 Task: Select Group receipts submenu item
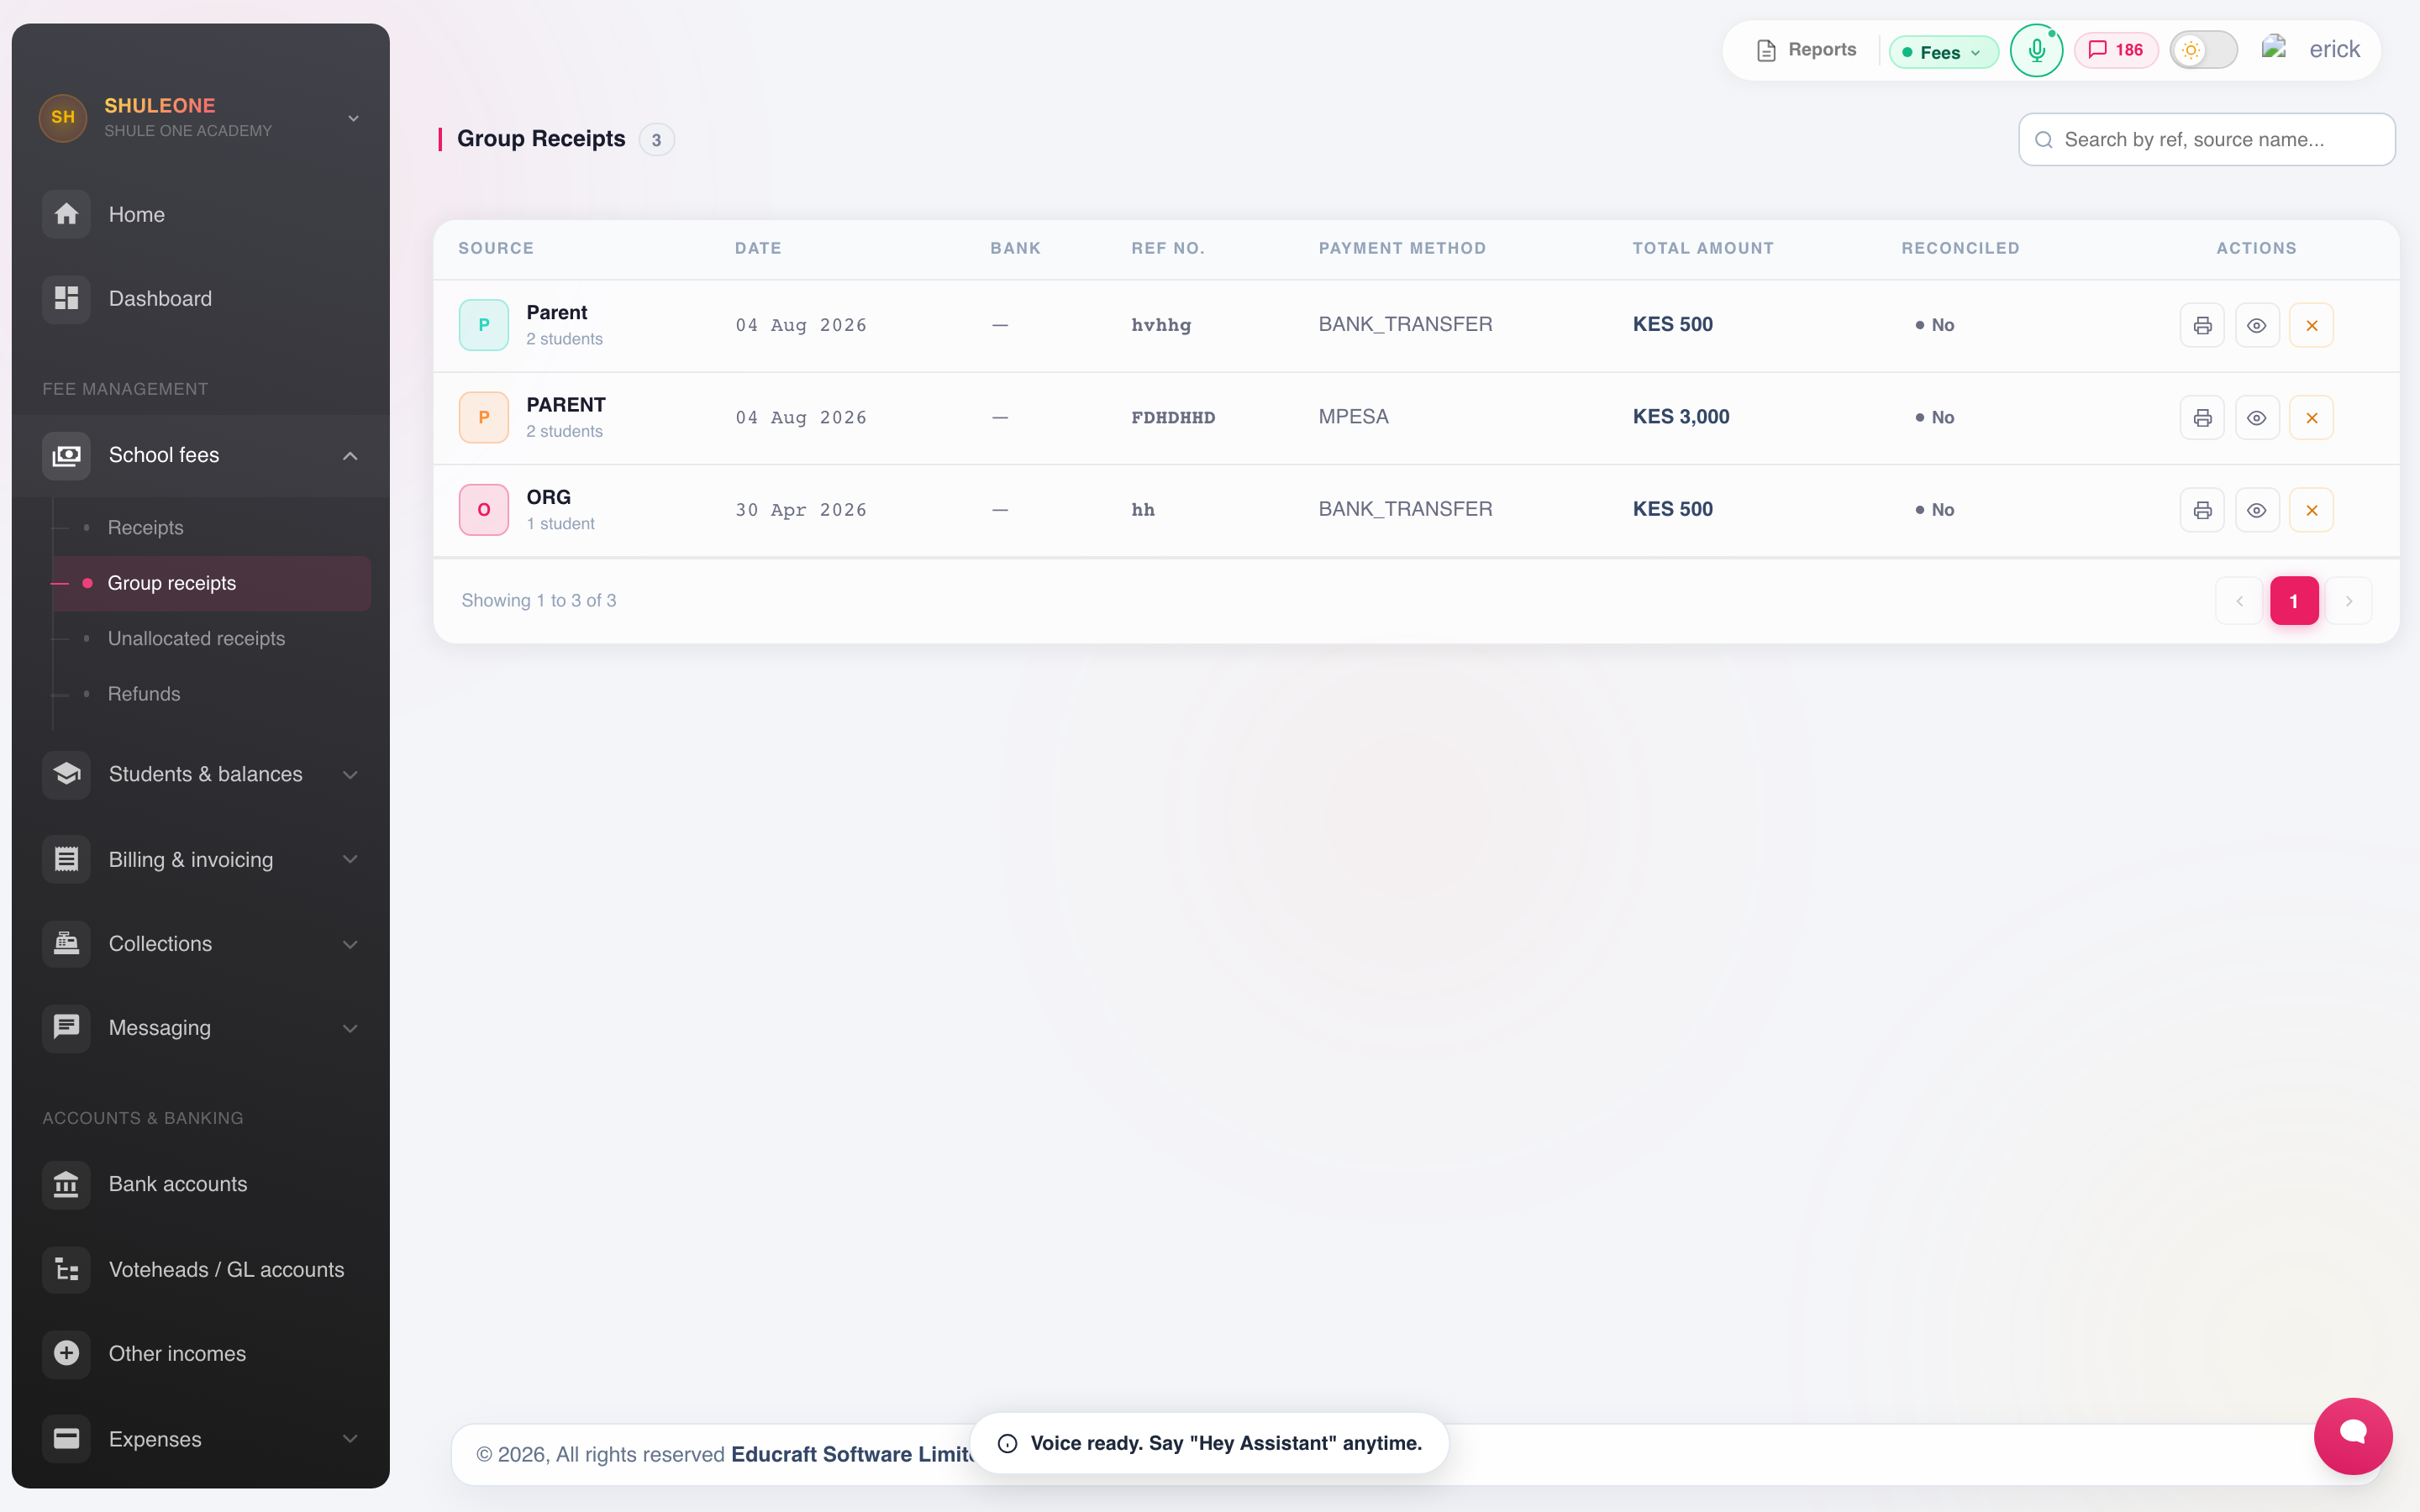[x=212, y=583]
